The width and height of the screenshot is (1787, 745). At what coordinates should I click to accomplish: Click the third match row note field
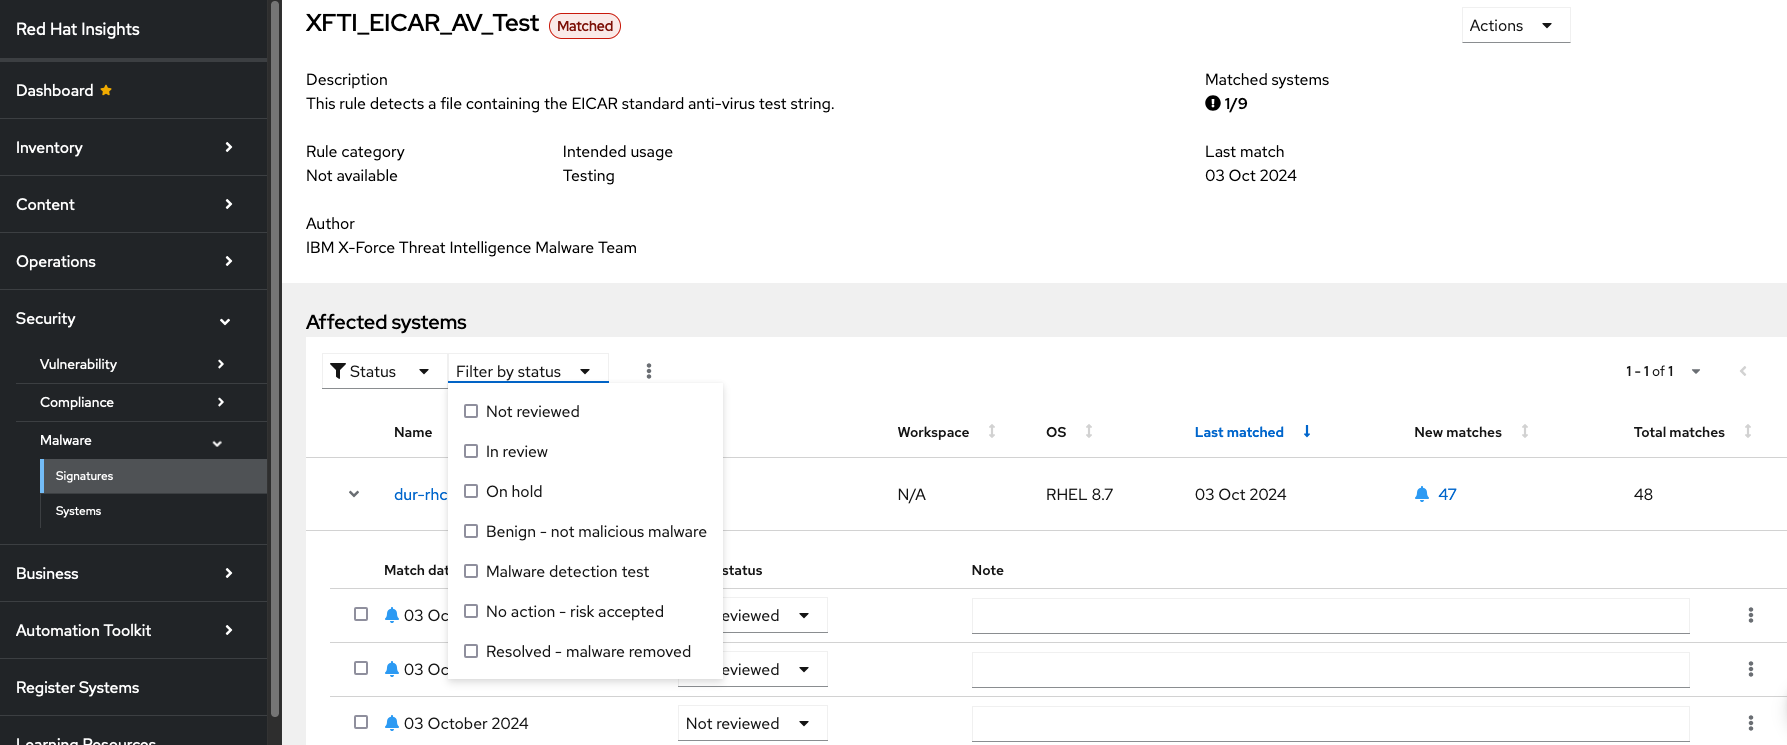(1330, 723)
